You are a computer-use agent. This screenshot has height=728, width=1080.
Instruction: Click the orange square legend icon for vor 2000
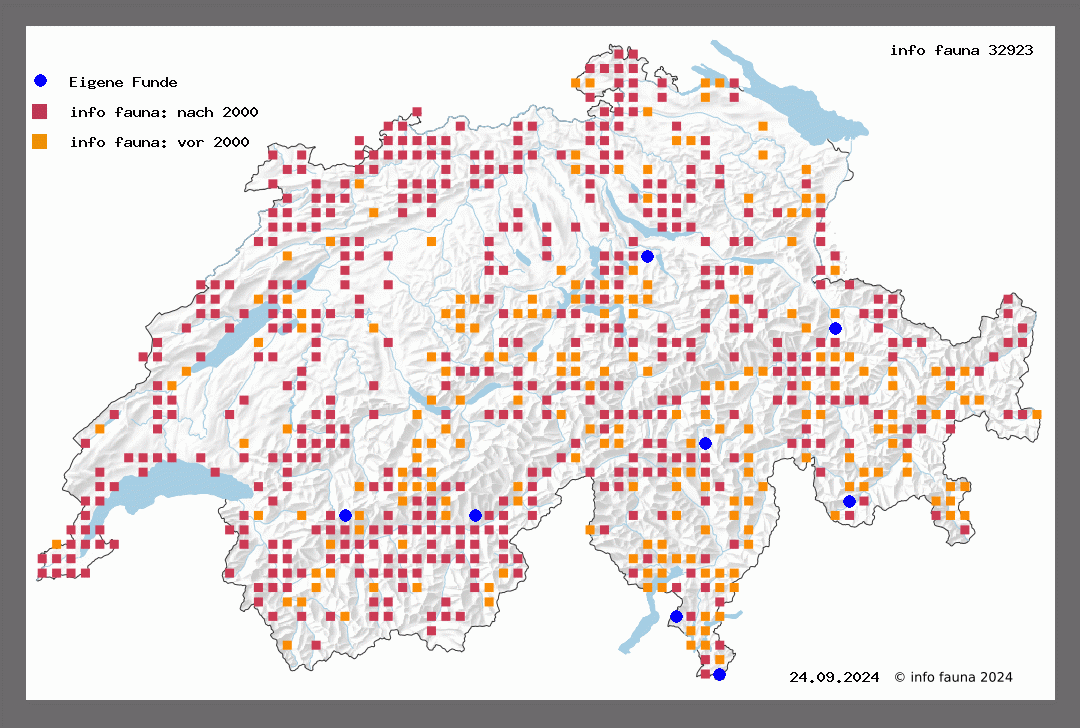40,141
